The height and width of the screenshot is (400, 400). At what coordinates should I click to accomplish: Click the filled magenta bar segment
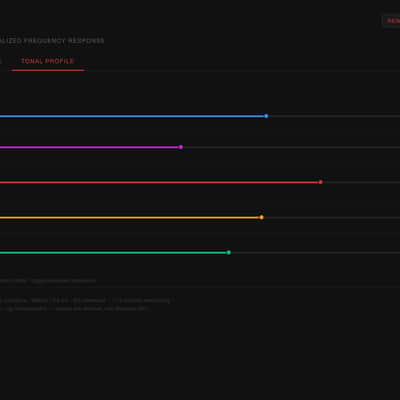coord(90,147)
